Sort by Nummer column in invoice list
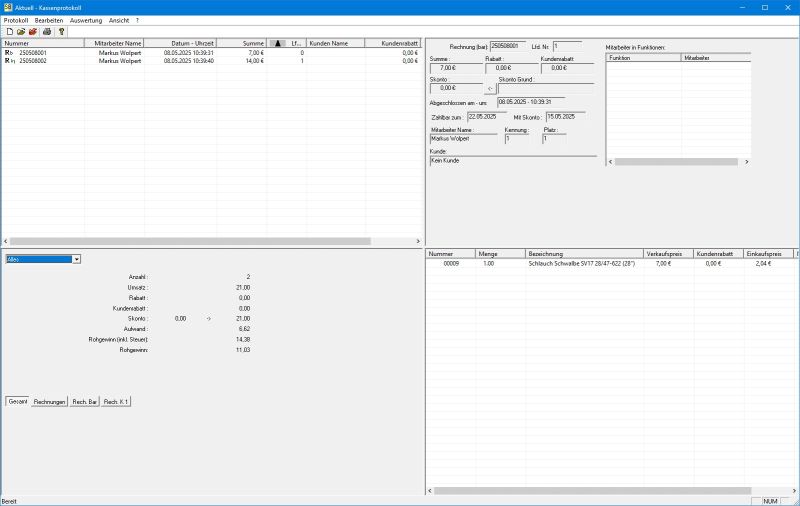Viewport: 800px width, 506px height. [43, 43]
